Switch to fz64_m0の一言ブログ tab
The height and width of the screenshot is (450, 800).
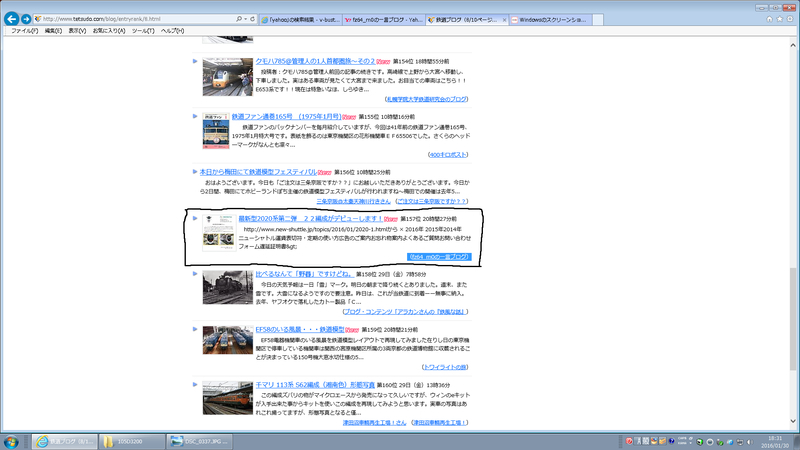coord(384,20)
